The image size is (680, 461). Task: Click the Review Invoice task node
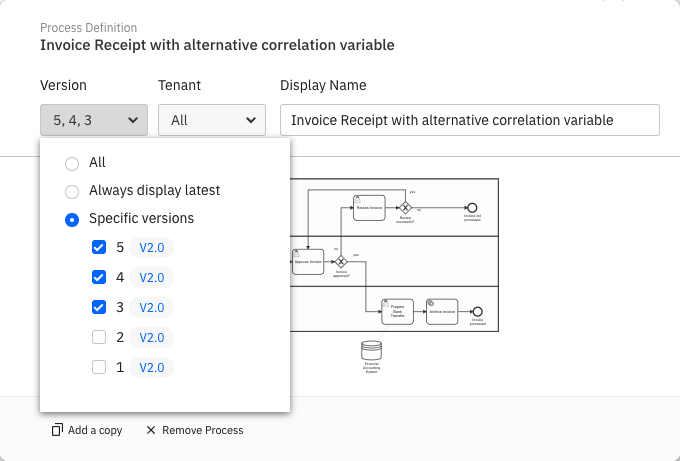click(x=368, y=207)
